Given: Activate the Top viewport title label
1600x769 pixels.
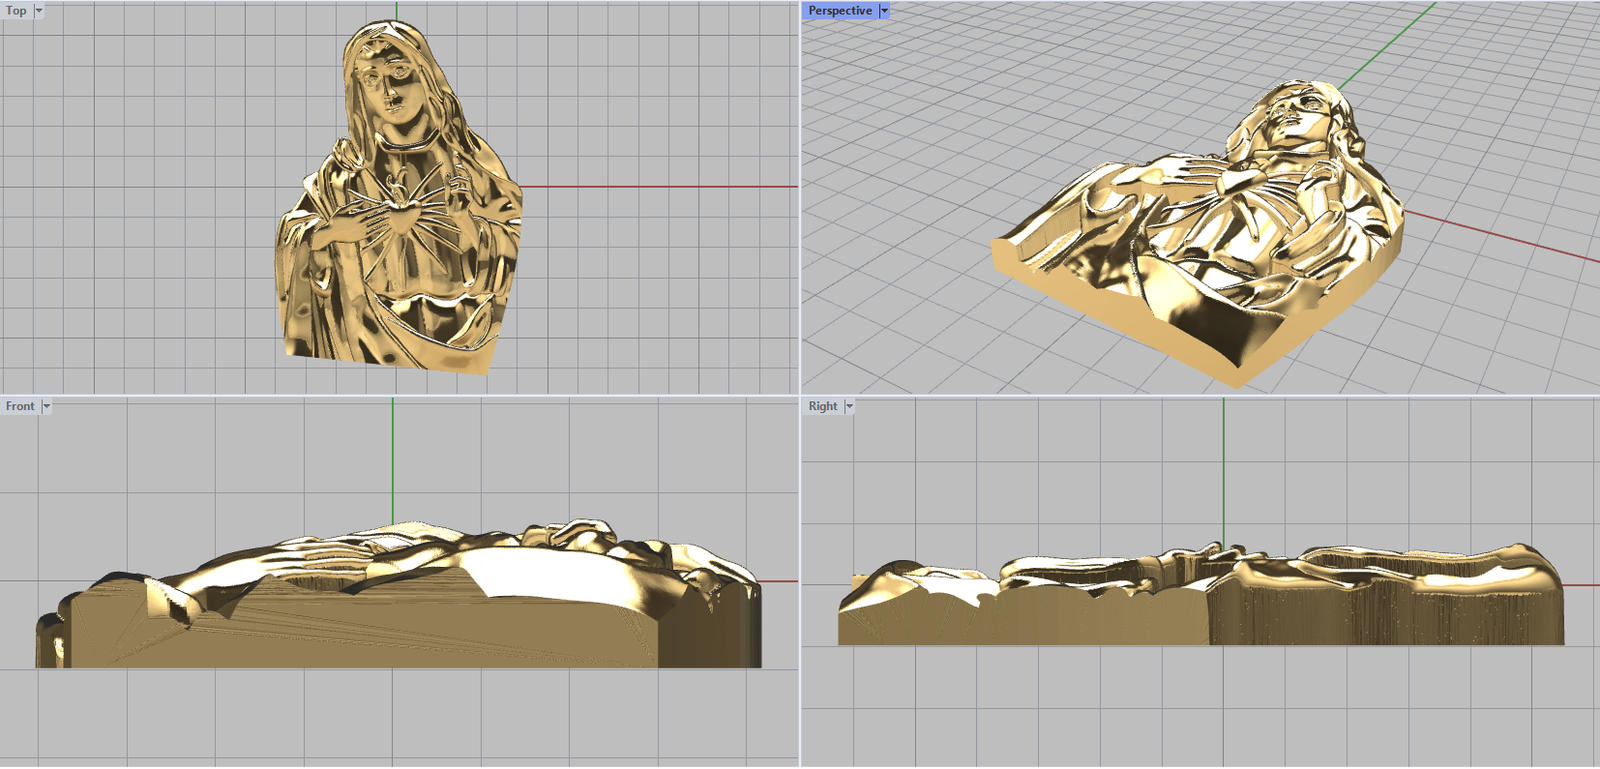Looking at the screenshot, I should (x=16, y=11).
